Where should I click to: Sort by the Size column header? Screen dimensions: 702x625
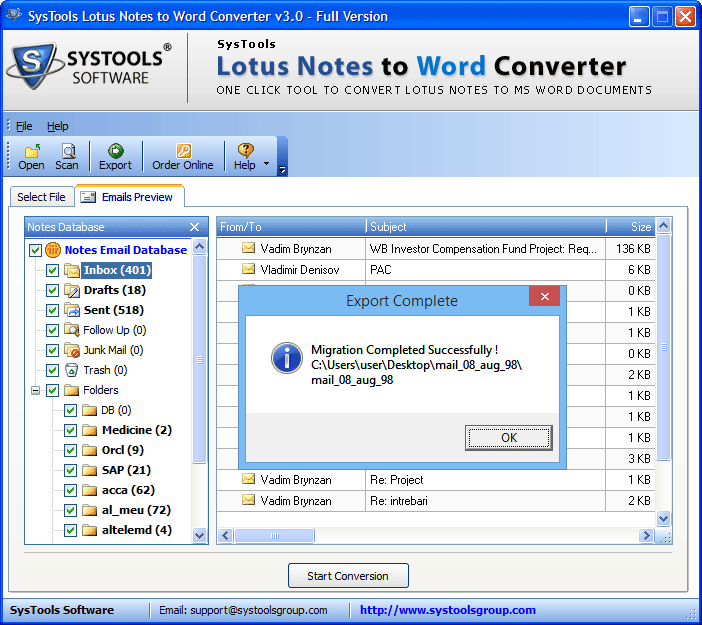631,227
